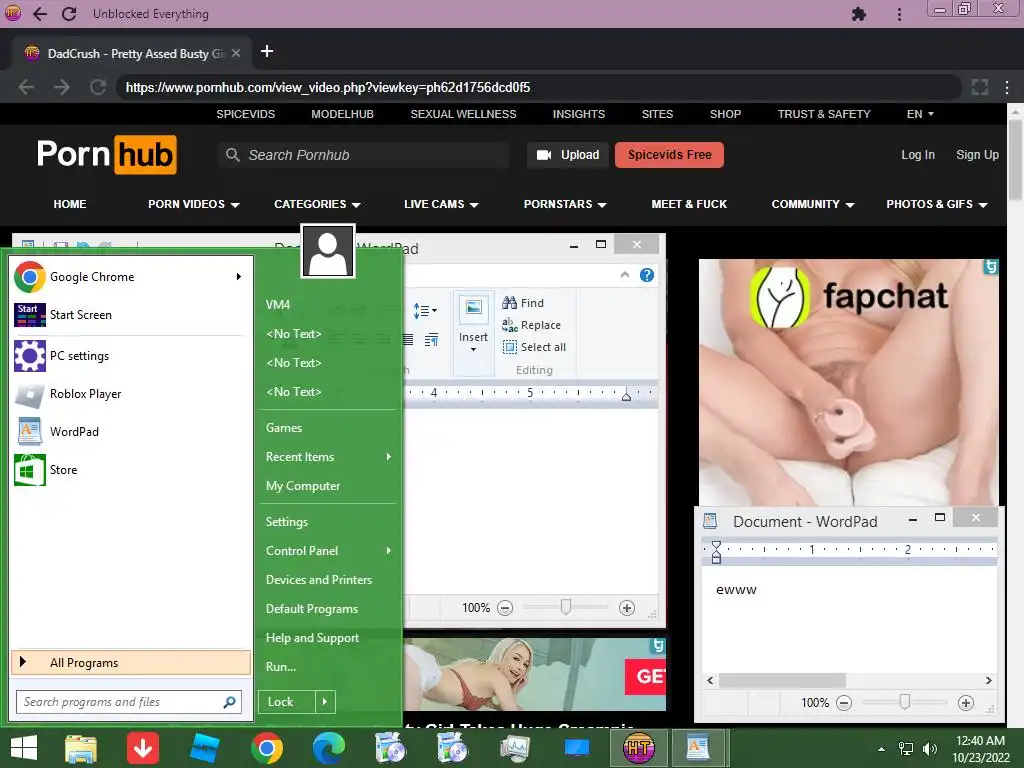
Task: Click the Spicevids Free button
Action: click(669, 155)
